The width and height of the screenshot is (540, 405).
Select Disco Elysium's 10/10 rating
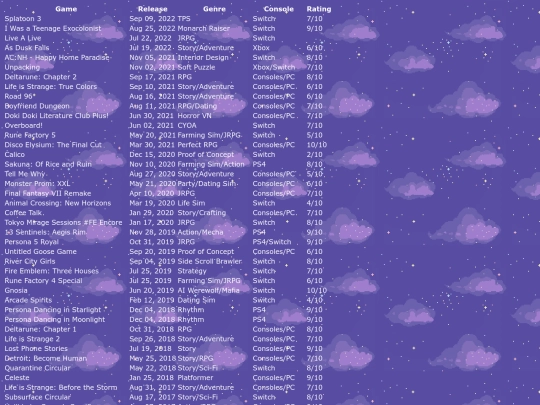(317, 145)
